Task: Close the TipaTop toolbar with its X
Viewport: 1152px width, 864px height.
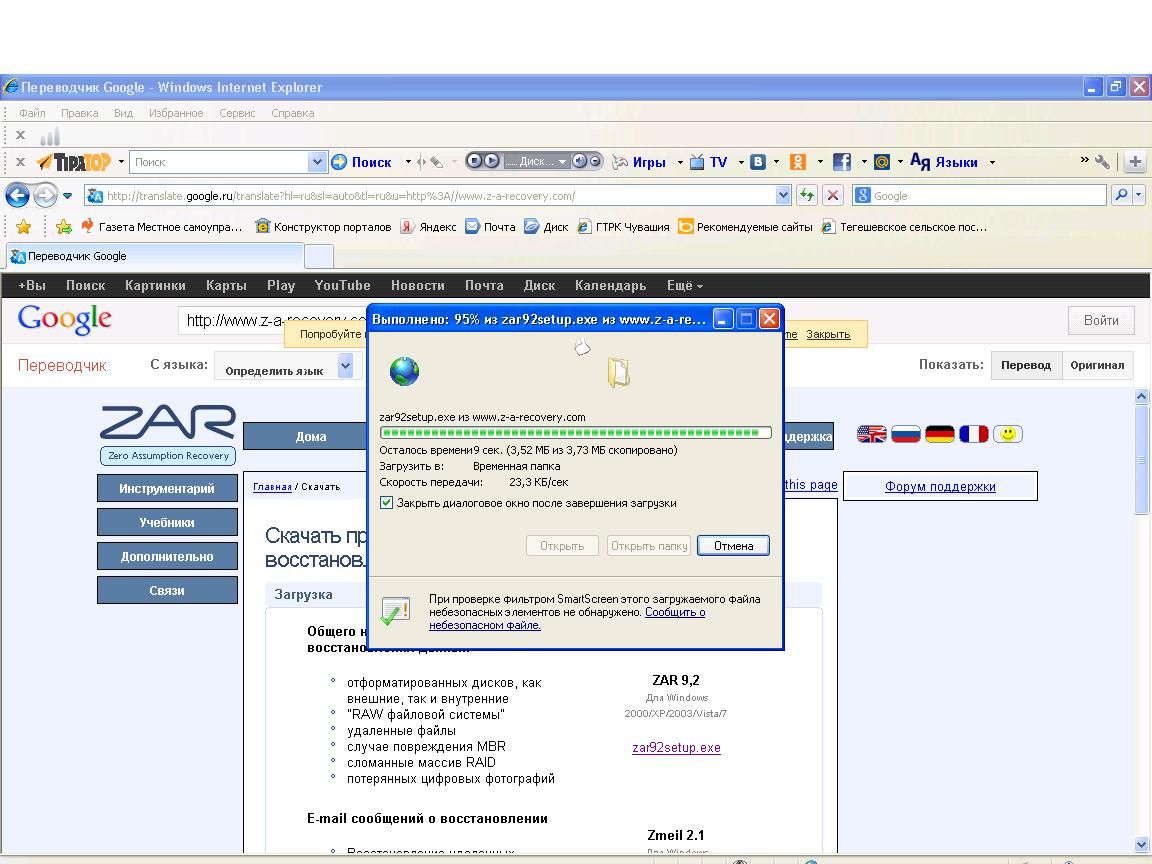Action: [x=21, y=162]
